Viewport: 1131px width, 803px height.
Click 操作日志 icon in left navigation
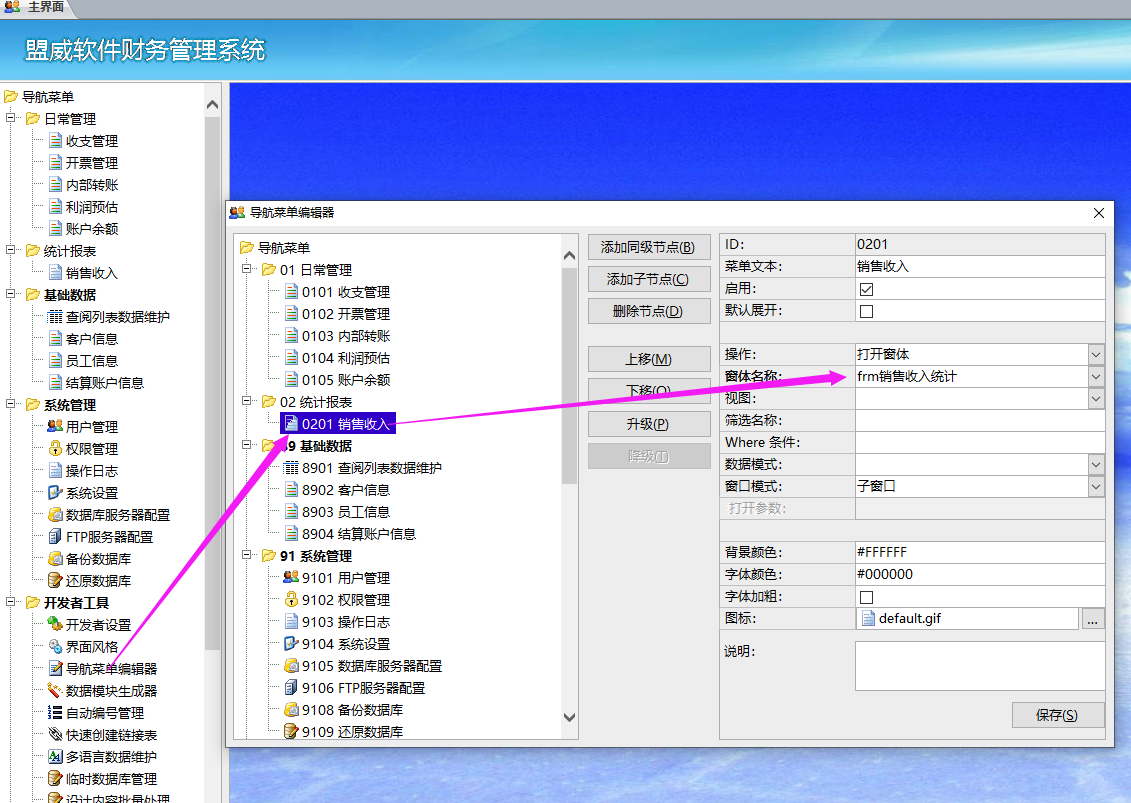click(56, 470)
